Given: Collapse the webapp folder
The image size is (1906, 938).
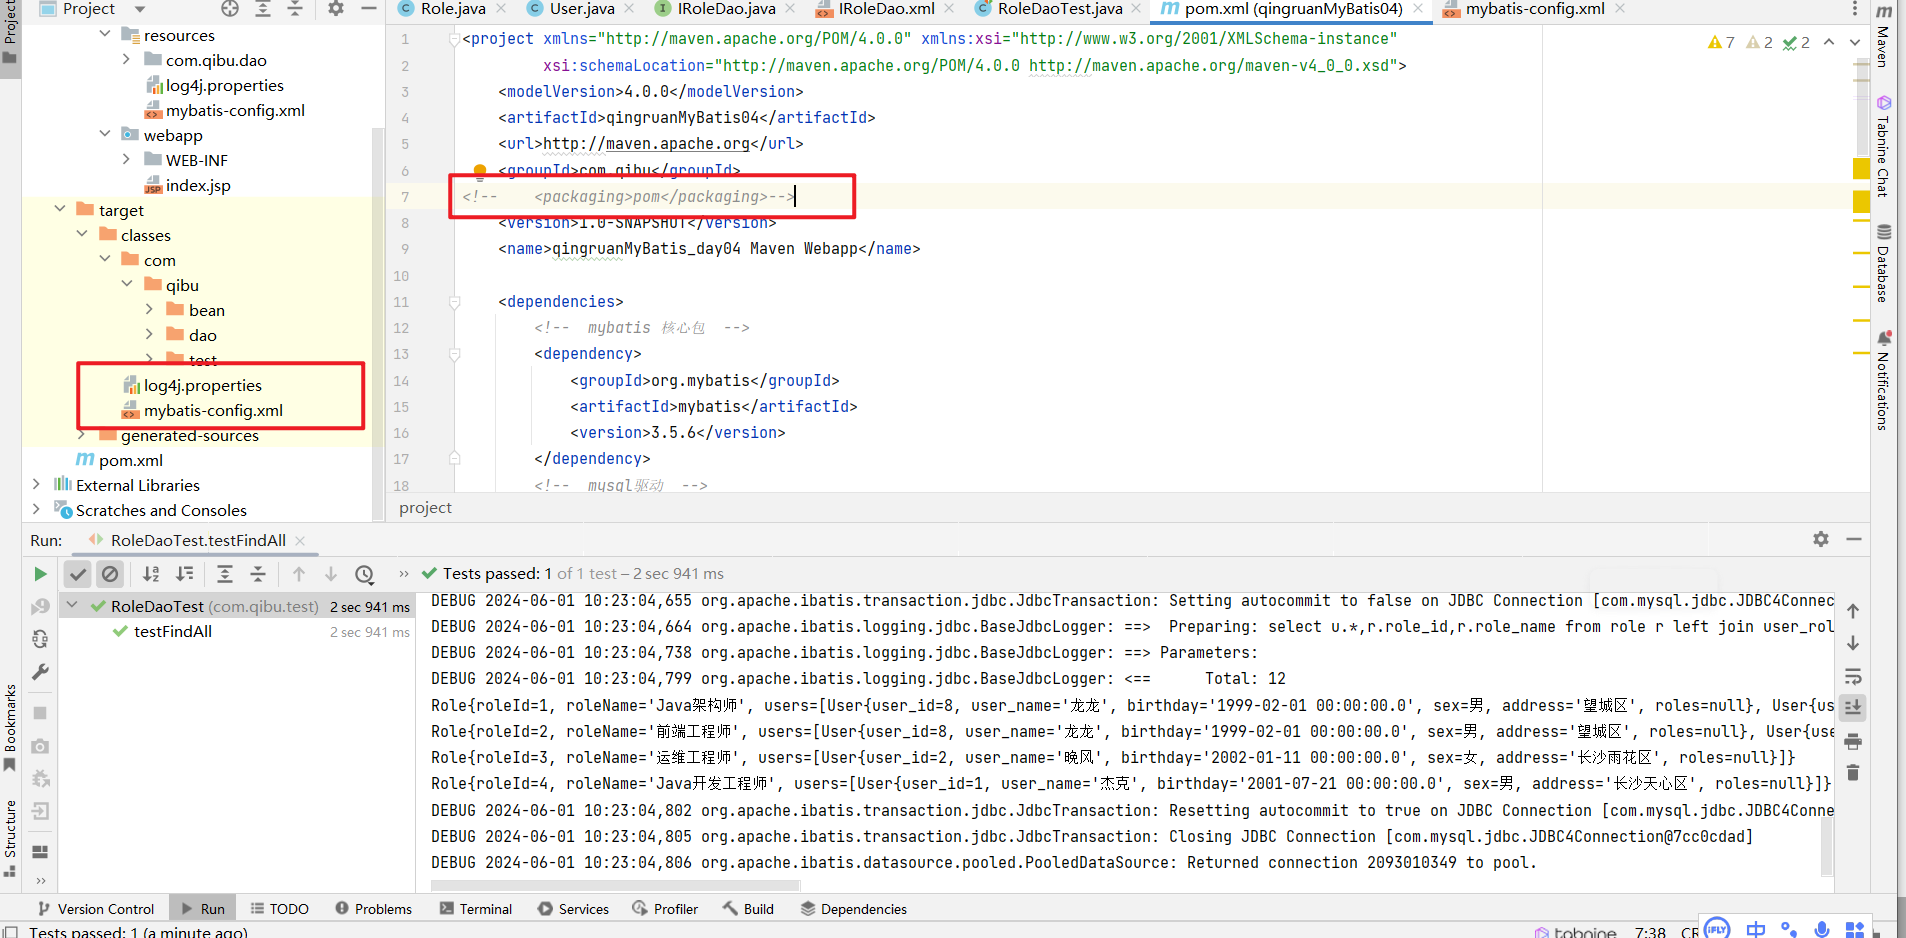Looking at the screenshot, I should click(x=105, y=134).
